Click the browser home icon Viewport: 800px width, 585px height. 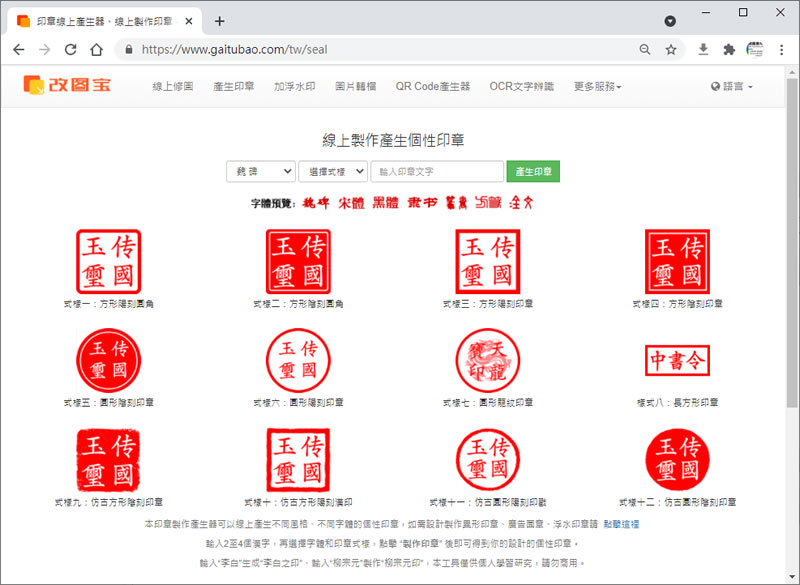(96, 49)
